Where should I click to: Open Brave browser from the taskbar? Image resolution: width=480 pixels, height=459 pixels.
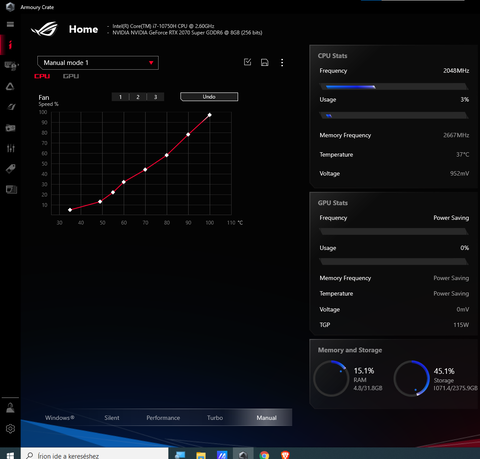click(x=285, y=455)
